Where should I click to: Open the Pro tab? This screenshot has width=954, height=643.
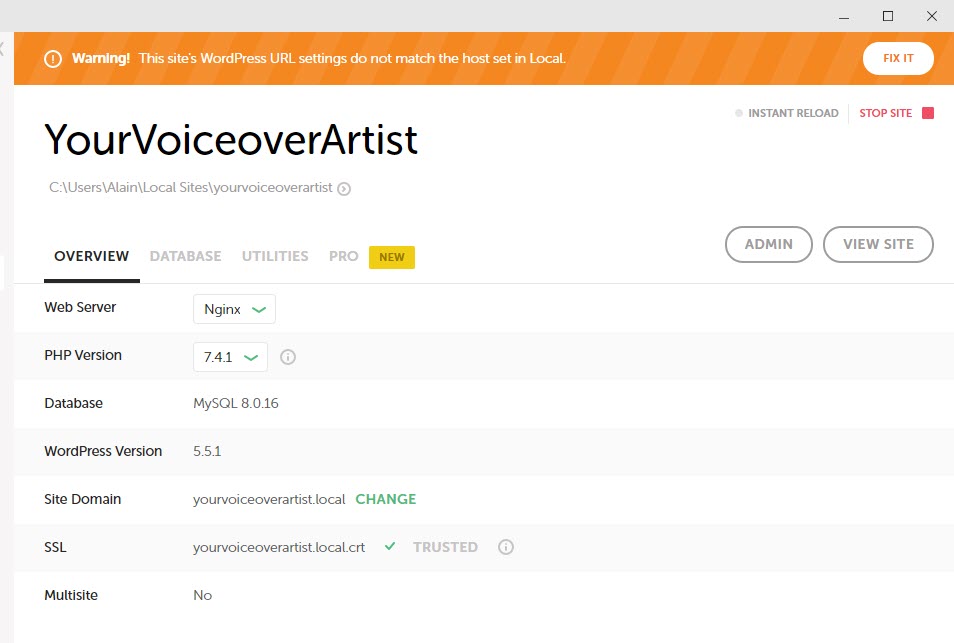click(x=344, y=256)
